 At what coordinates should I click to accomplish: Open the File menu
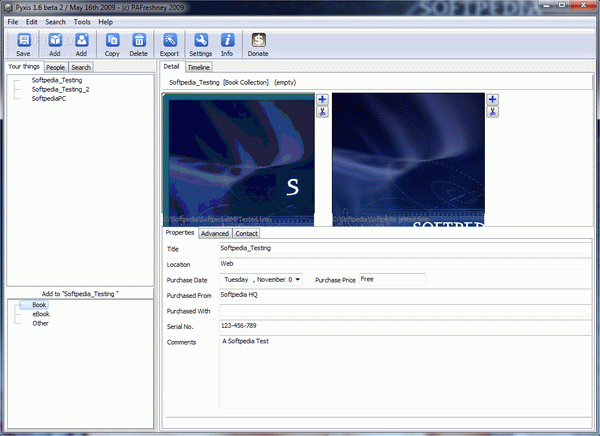pyautogui.click(x=13, y=22)
